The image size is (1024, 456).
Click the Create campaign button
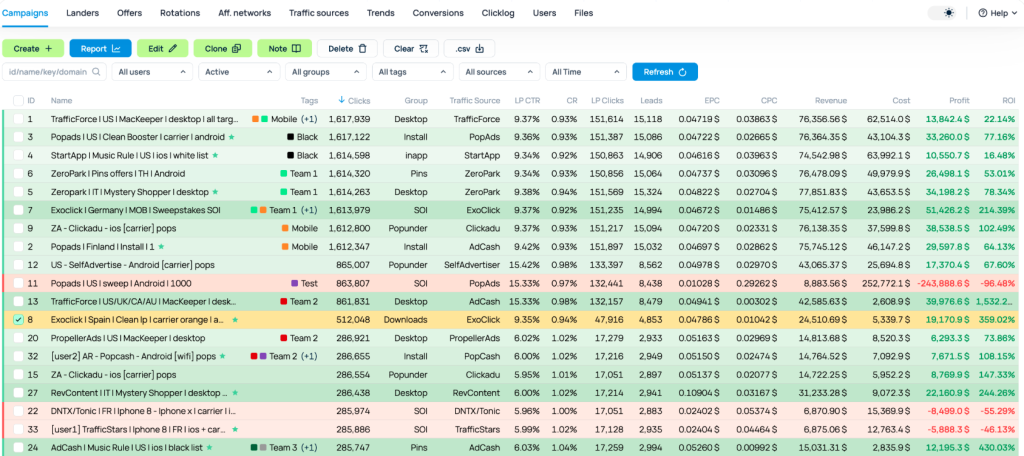point(33,48)
